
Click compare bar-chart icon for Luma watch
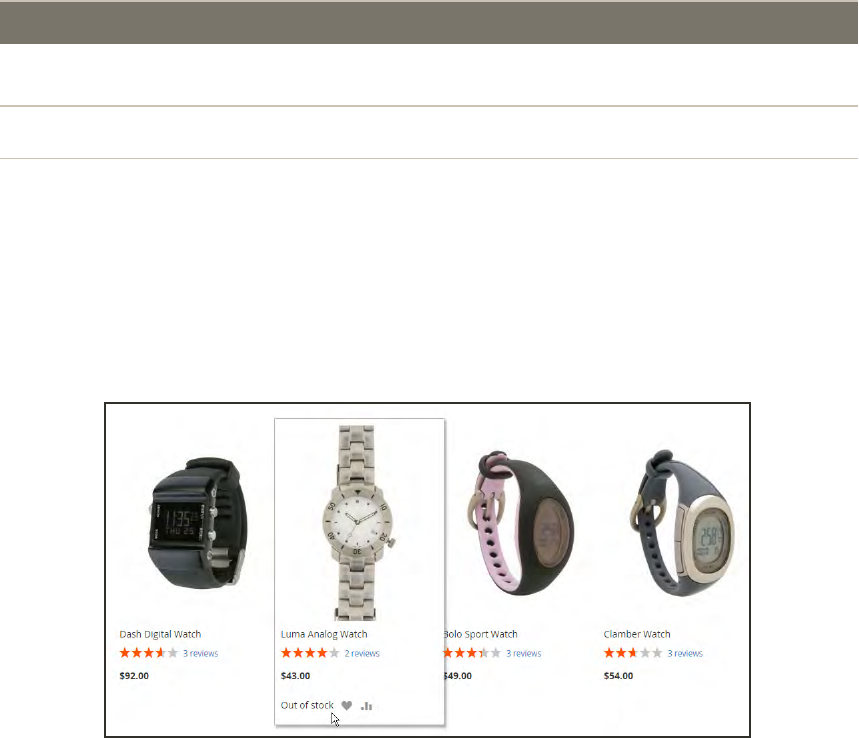[x=366, y=706]
